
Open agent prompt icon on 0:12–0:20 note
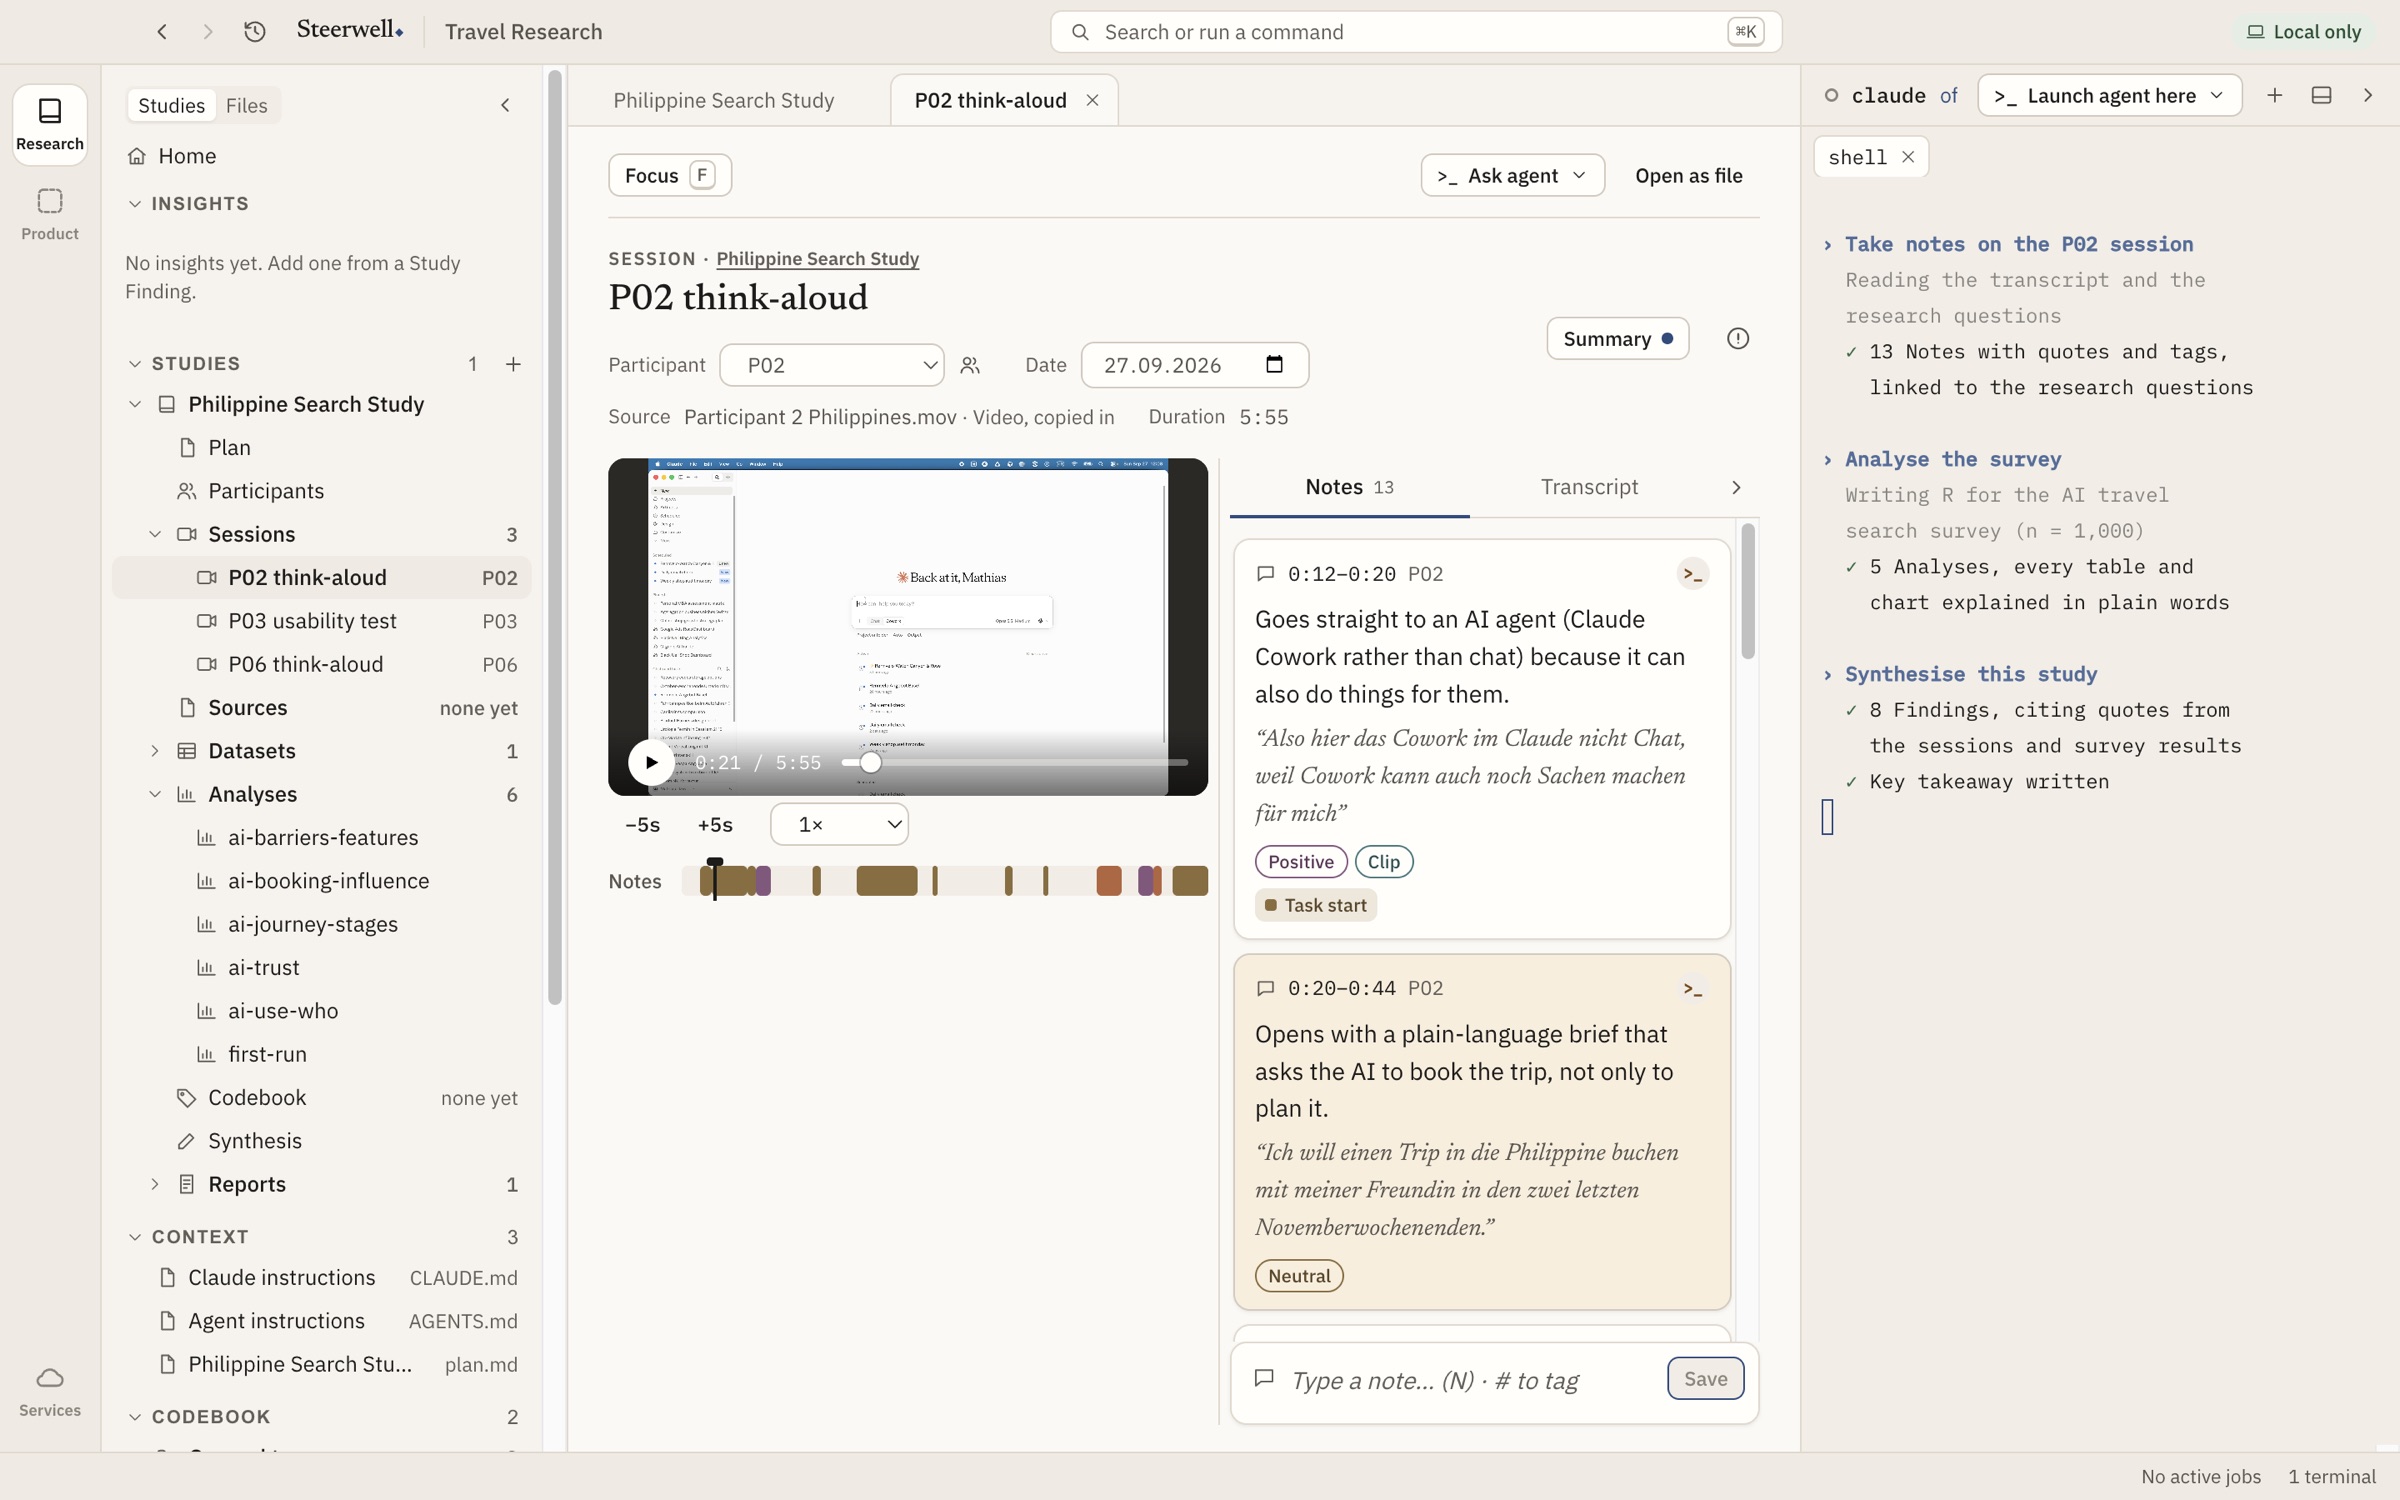1693,574
